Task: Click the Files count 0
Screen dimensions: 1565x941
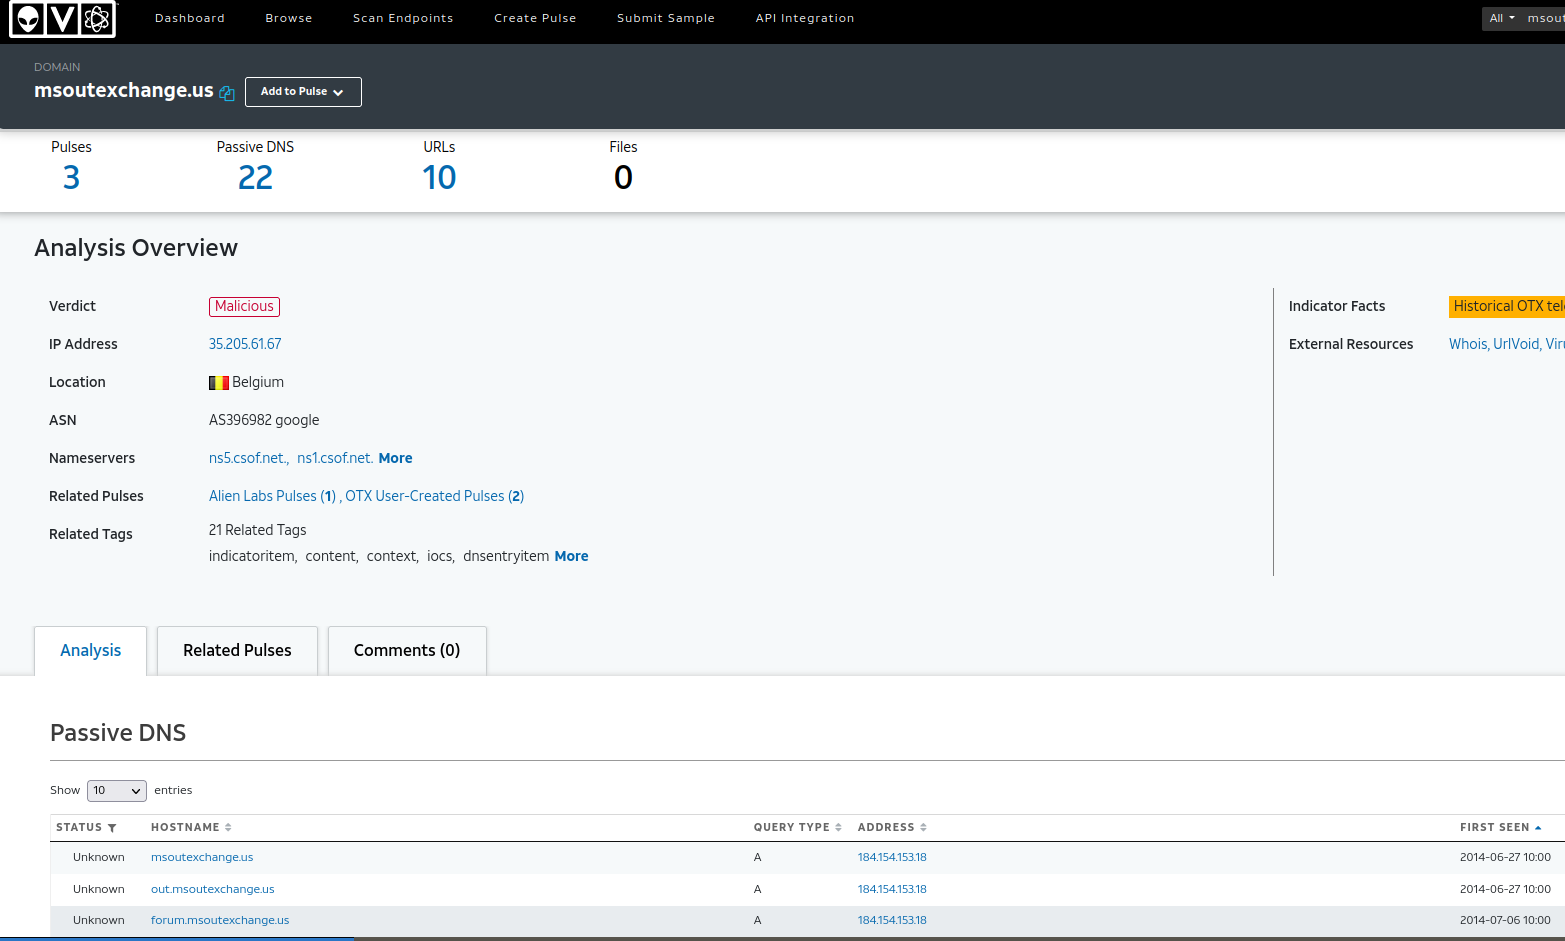Action: 623,178
